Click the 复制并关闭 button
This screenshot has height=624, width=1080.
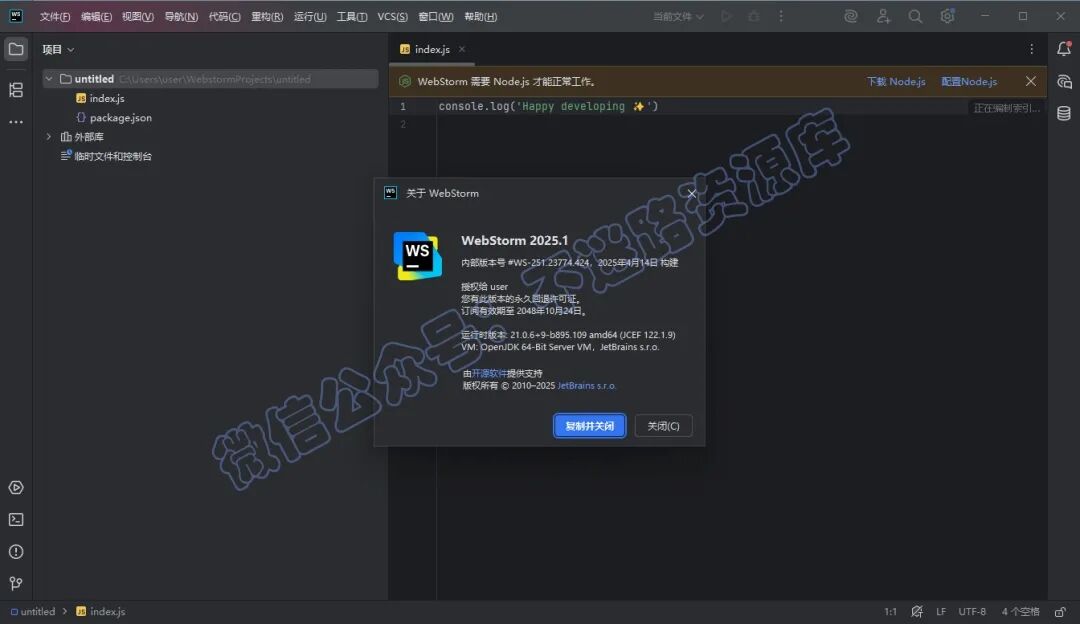[590, 426]
